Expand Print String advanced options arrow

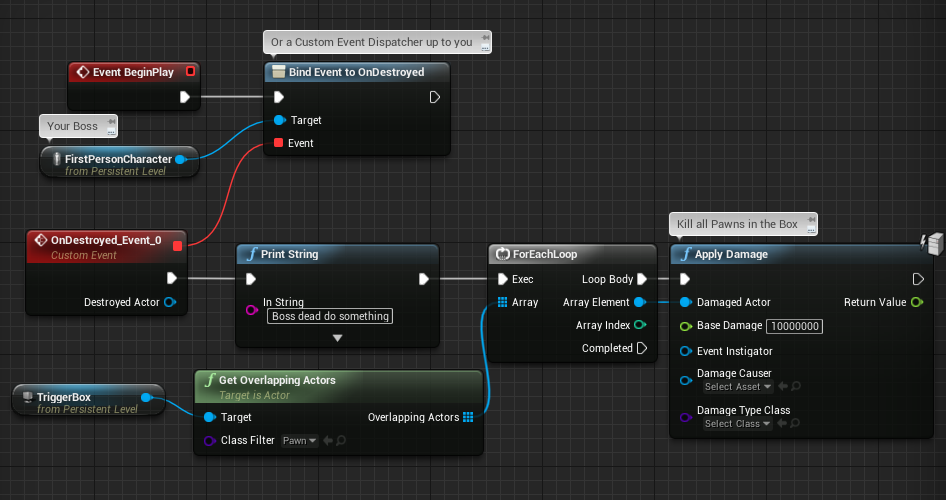[337, 338]
